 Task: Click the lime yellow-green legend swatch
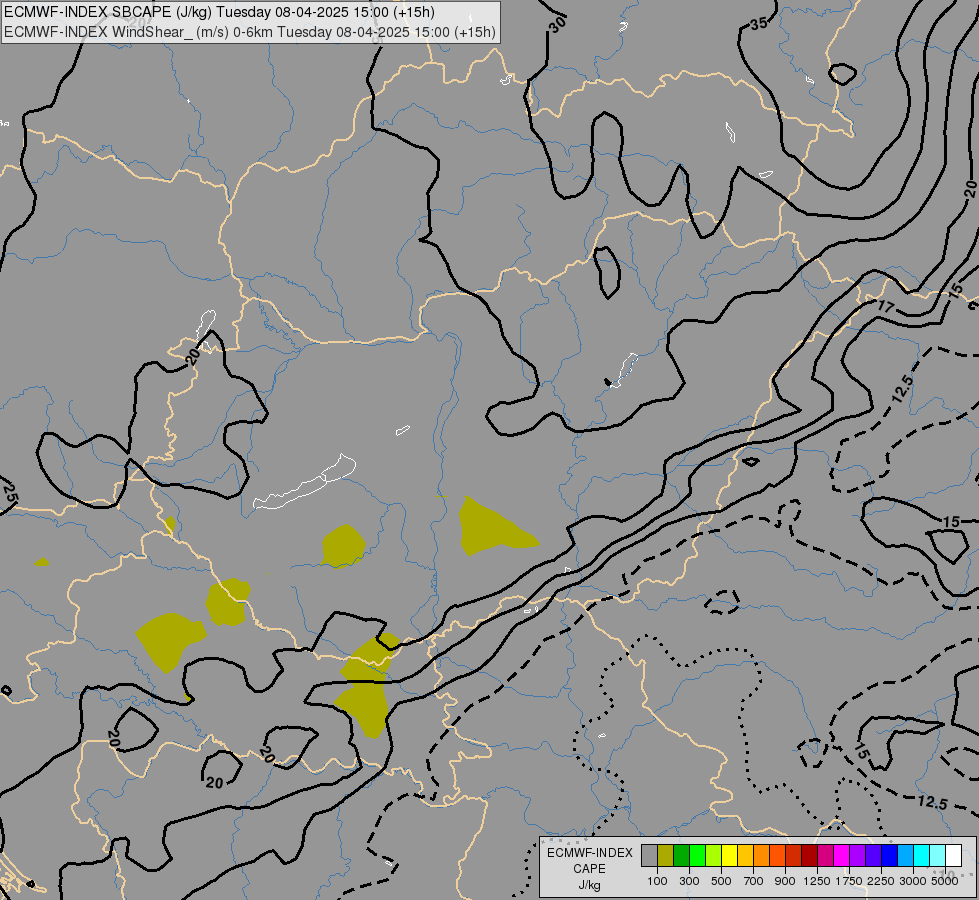(714, 855)
